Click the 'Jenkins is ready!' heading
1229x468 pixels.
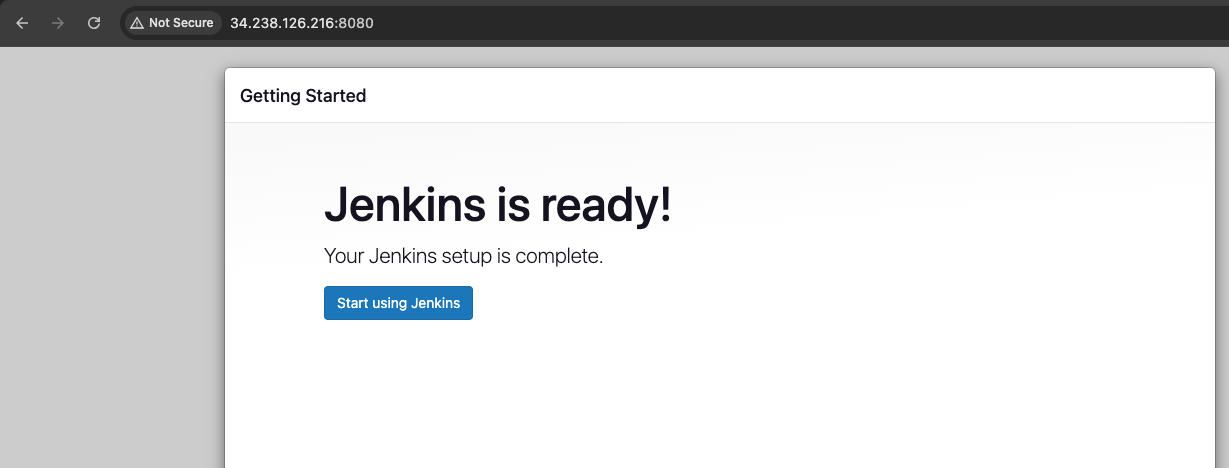point(498,206)
